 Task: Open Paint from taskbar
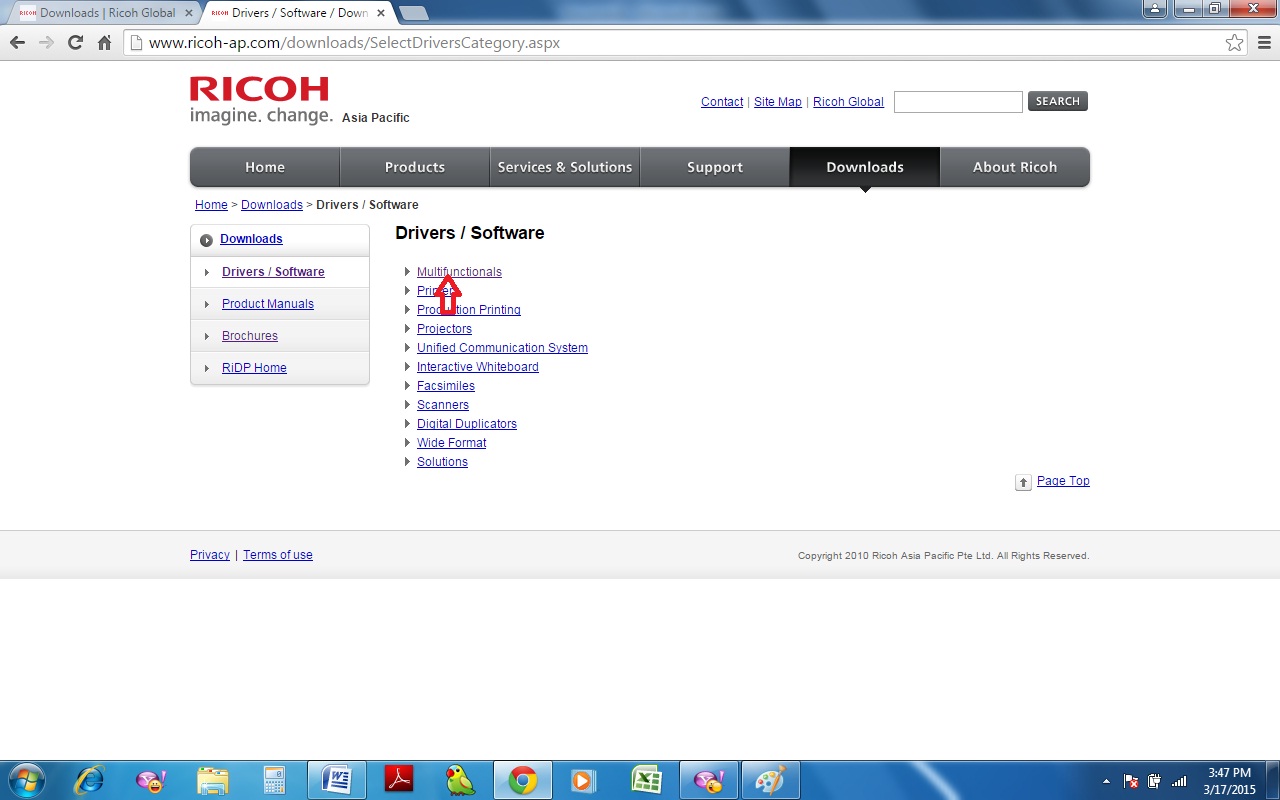(x=770, y=780)
